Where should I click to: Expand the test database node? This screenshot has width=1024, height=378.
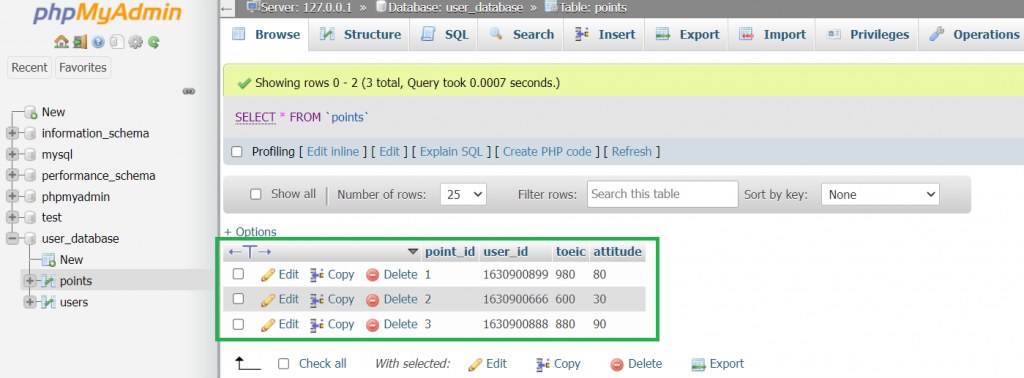click(12, 217)
